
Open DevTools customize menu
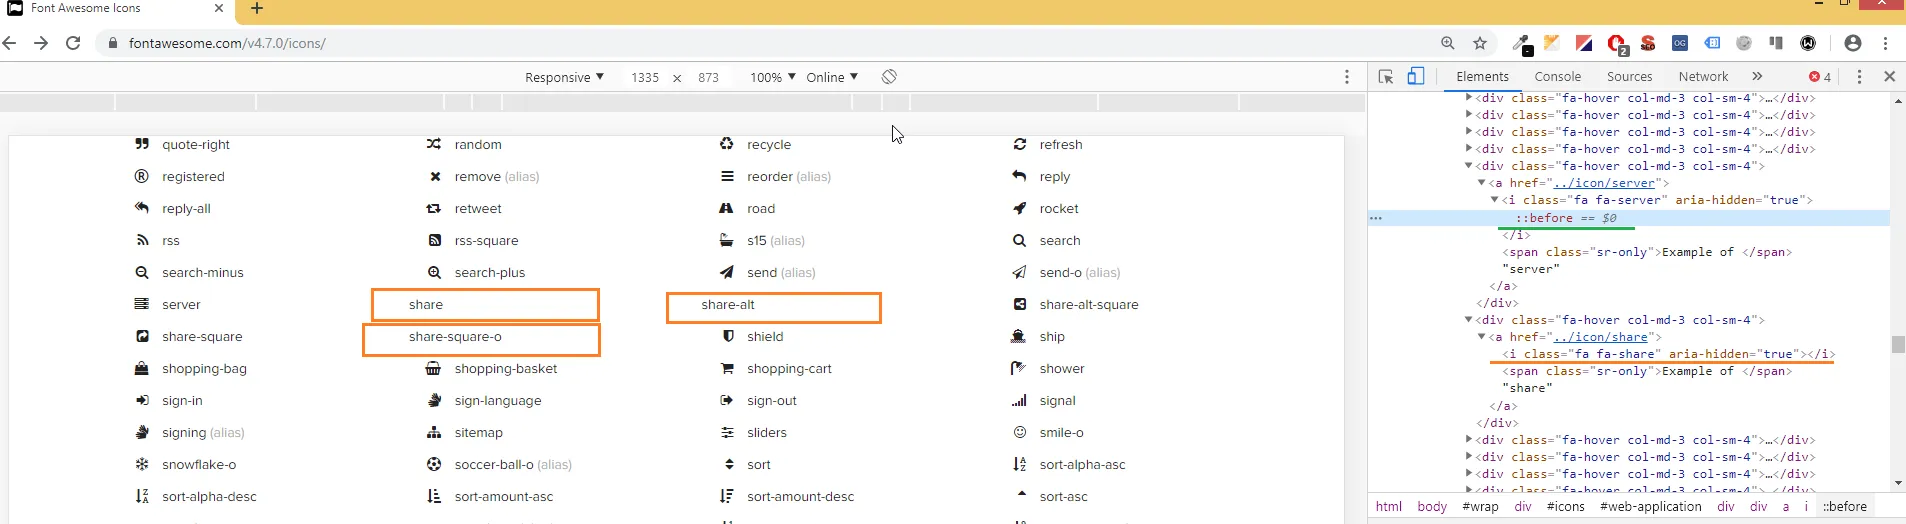pyautogui.click(x=1859, y=76)
